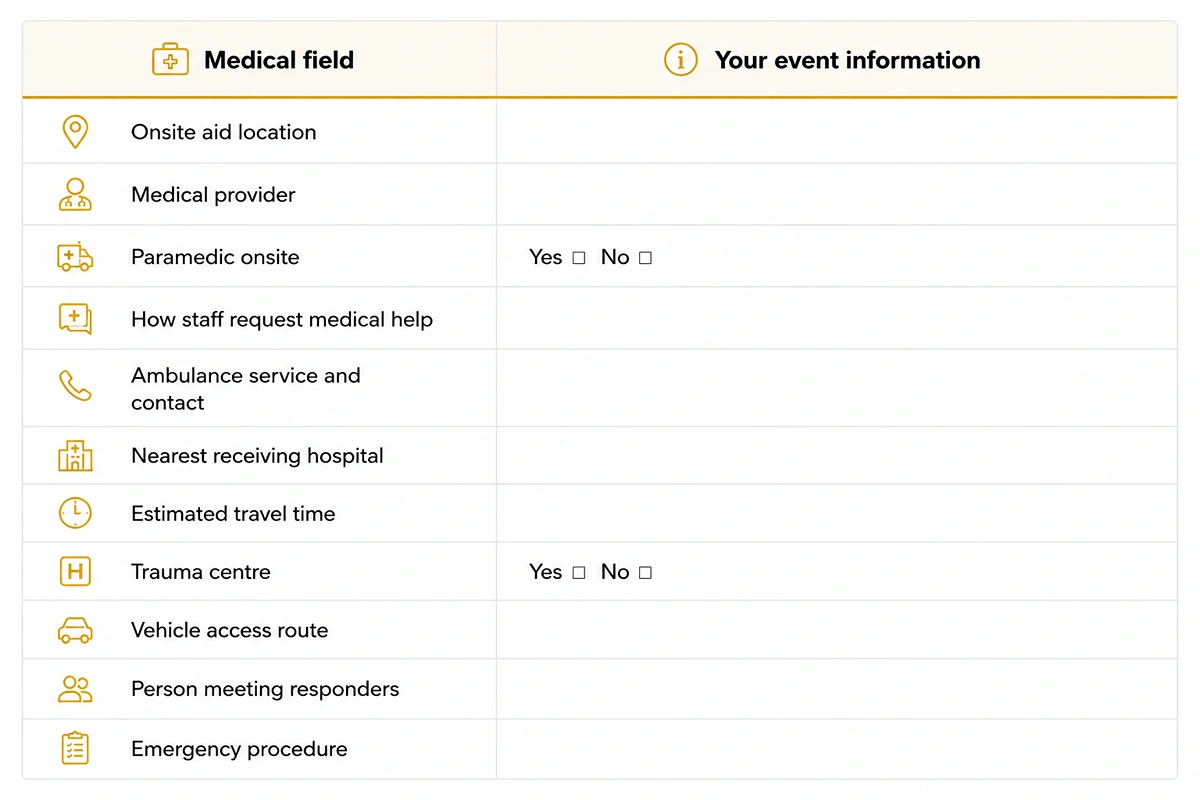Click the first aid kit icon in header
Viewport: 1200px width, 800px height.
click(170, 60)
